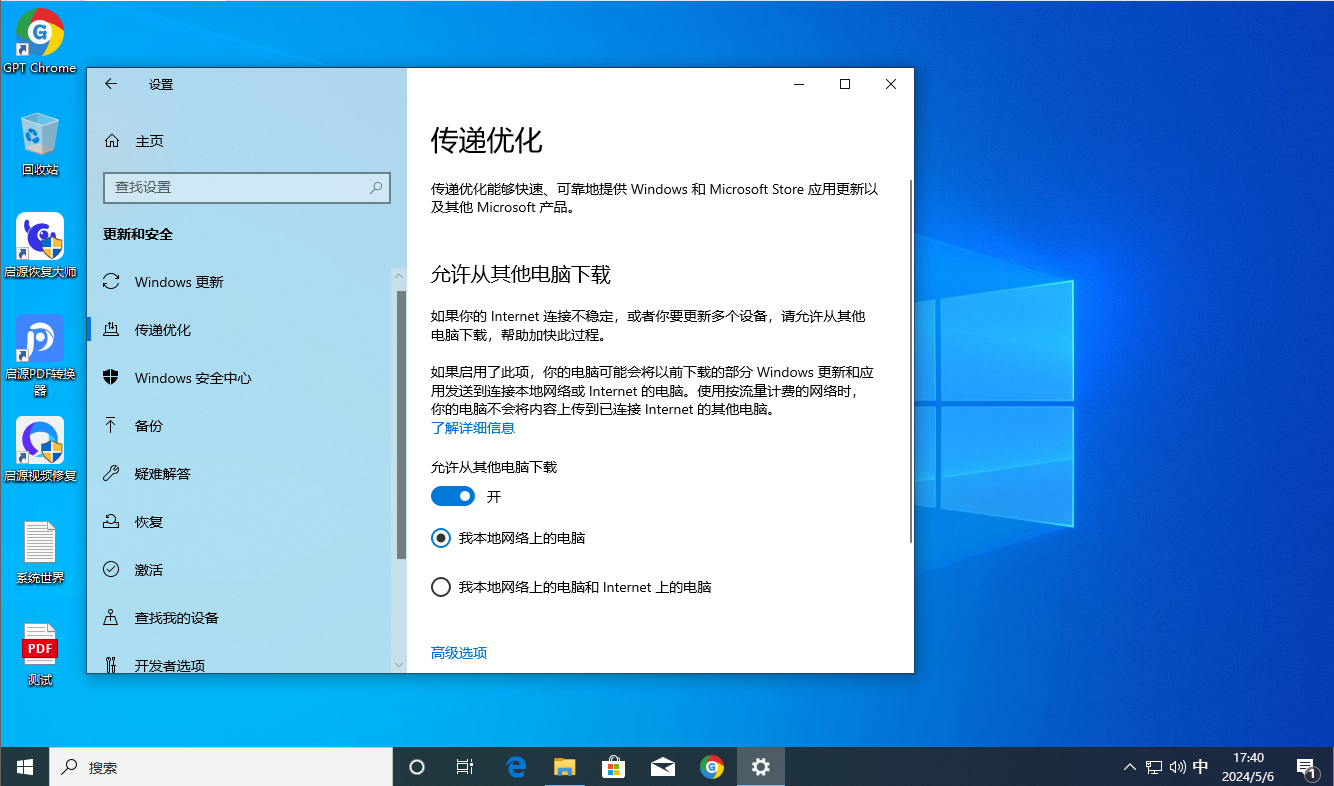Open Microsoft Store from the taskbar
Viewport: 1334px width, 786px height.
pyautogui.click(x=614, y=767)
